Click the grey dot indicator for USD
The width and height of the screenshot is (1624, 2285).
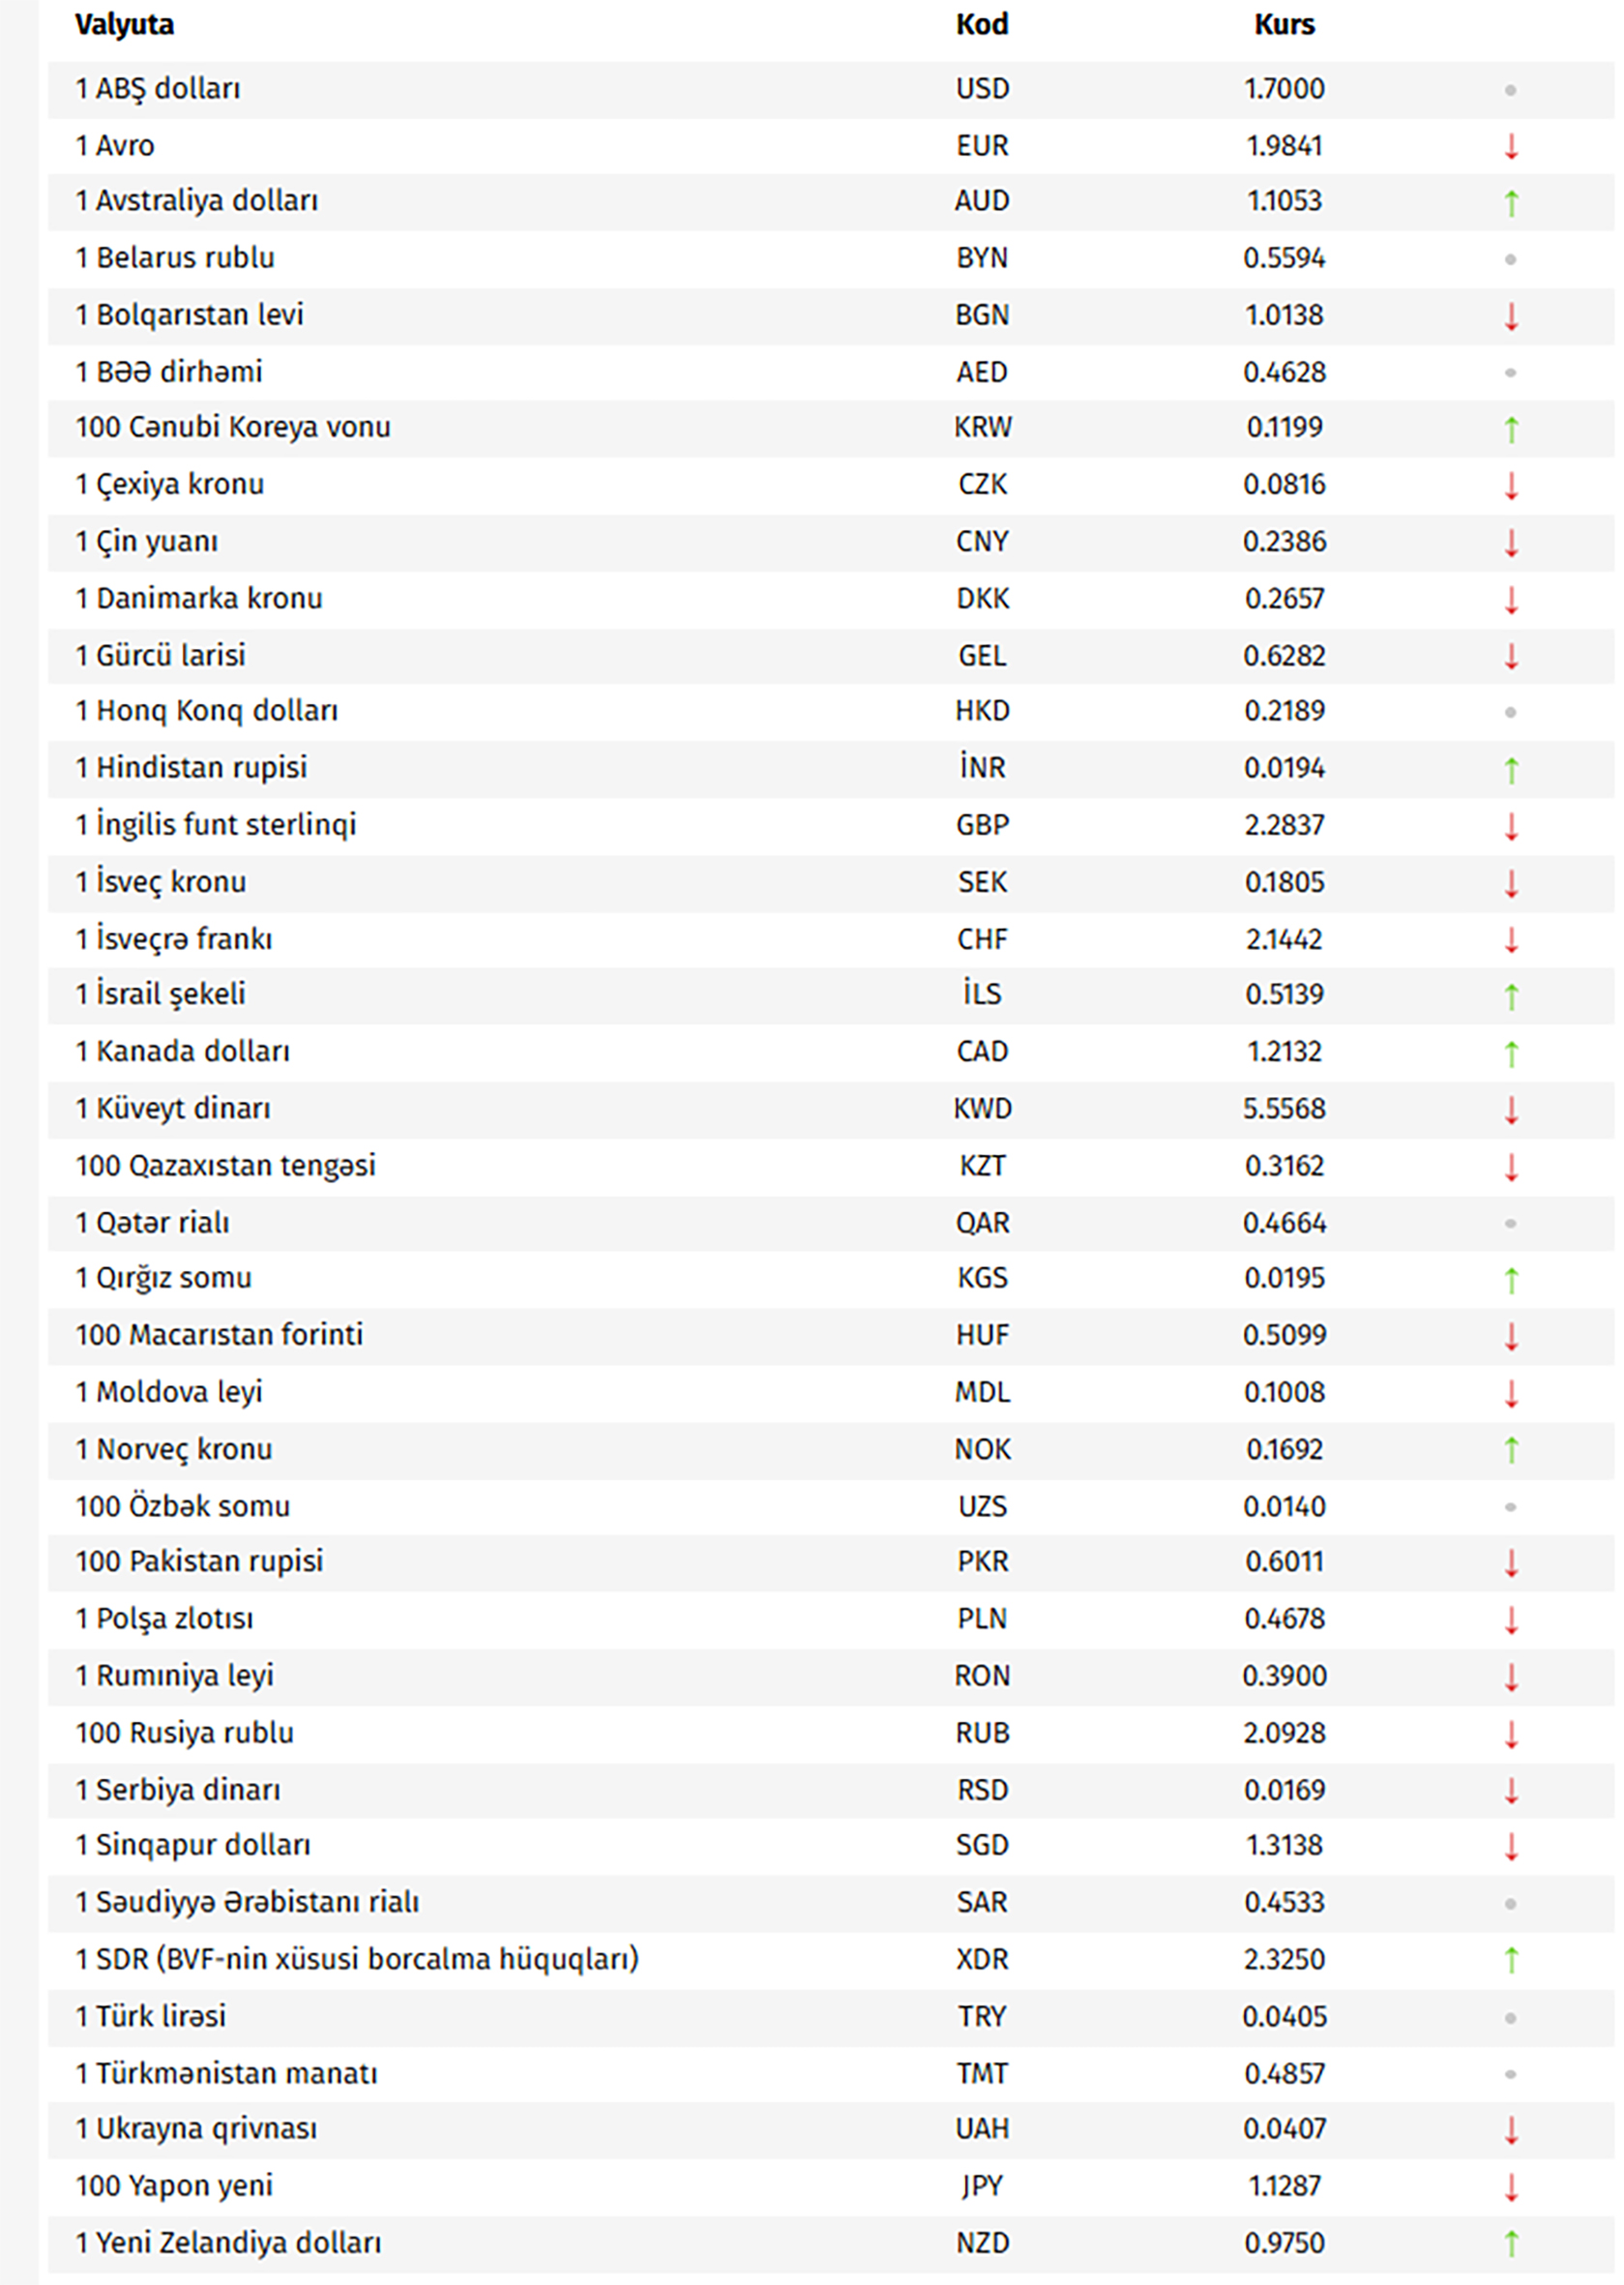click(1510, 90)
